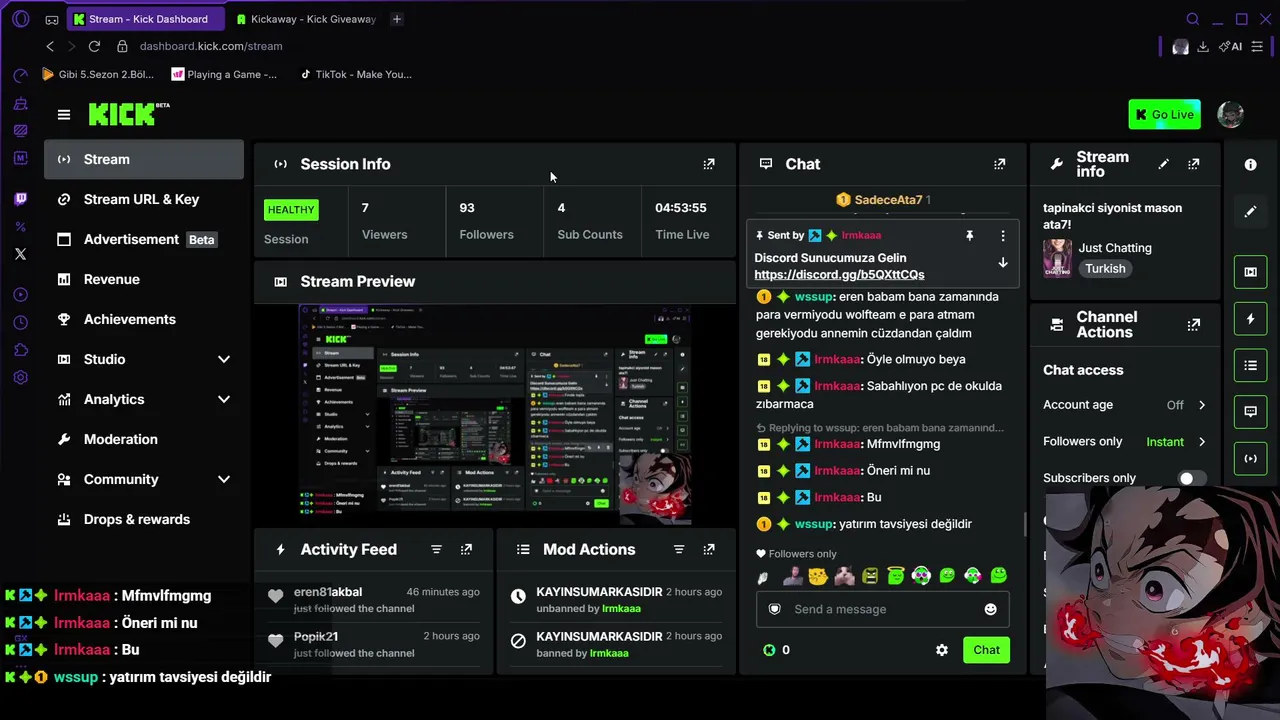Pop out the Chat panel

coord(999,164)
